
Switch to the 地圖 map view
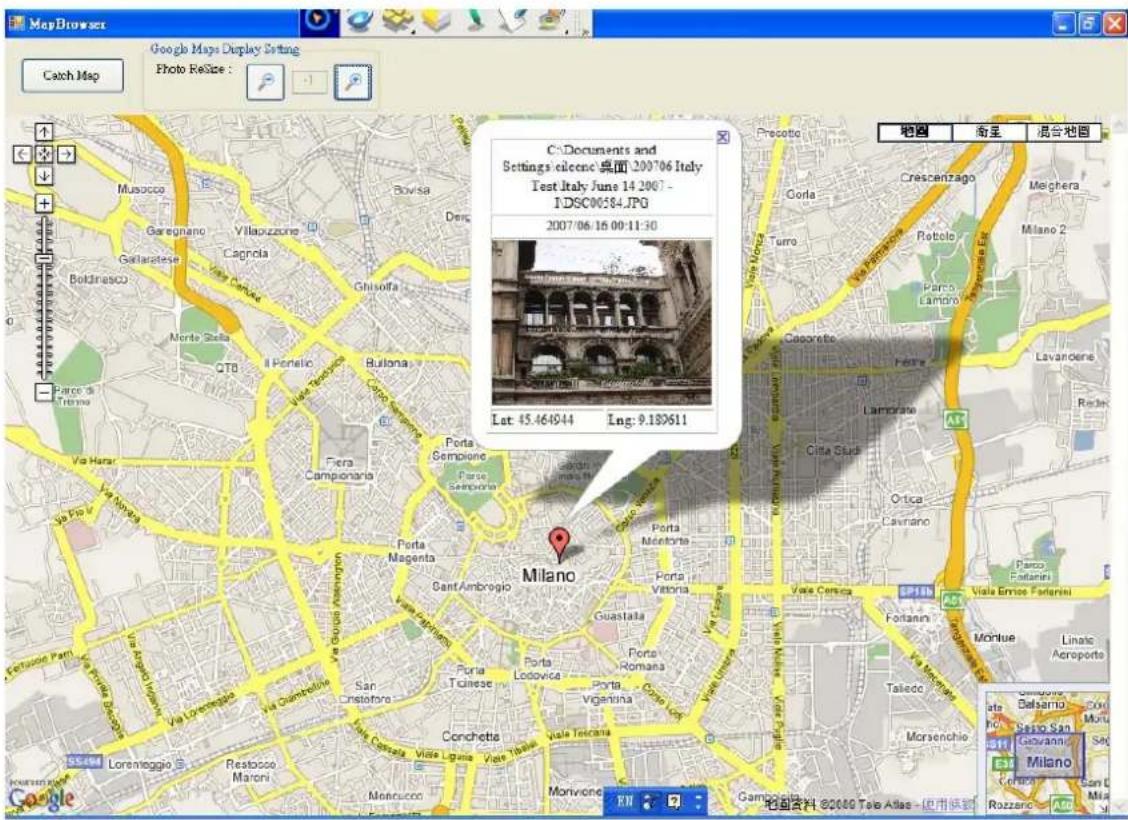914,132
